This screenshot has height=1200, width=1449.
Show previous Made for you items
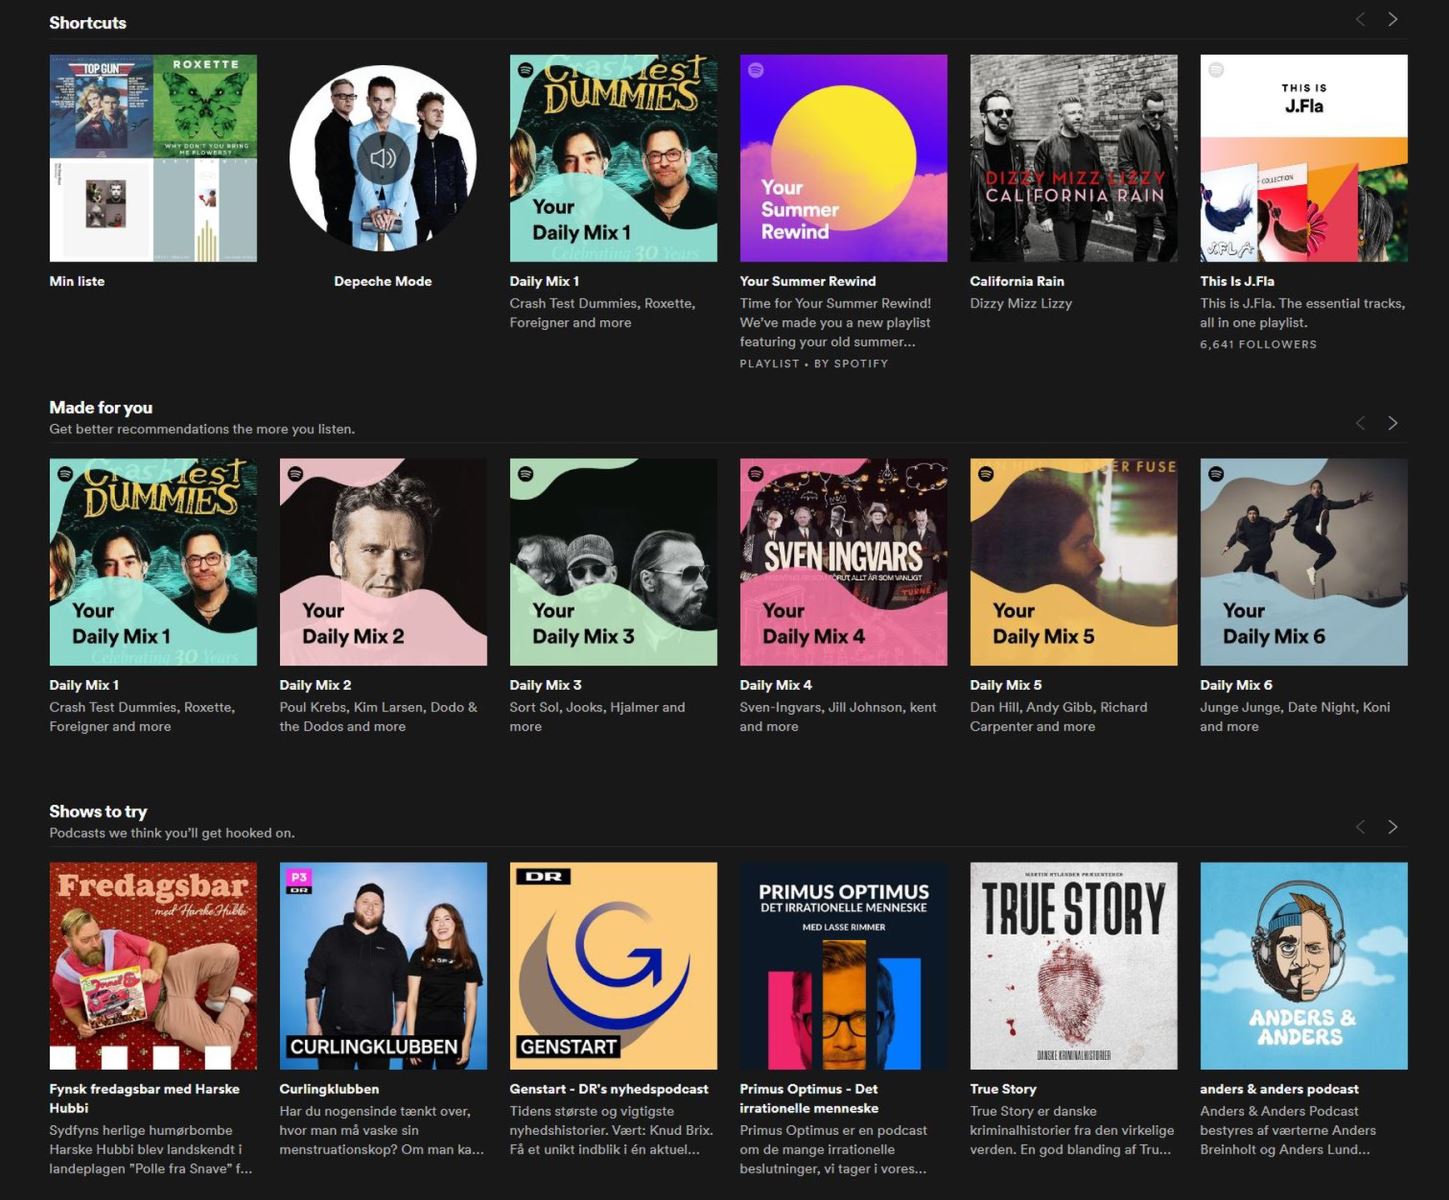click(x=1360, y=423)
